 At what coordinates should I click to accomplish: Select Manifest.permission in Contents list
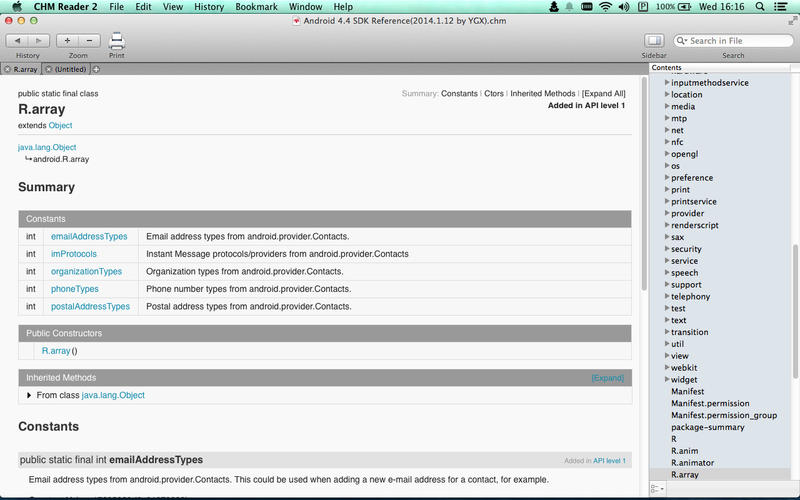[x=710, y=403]
